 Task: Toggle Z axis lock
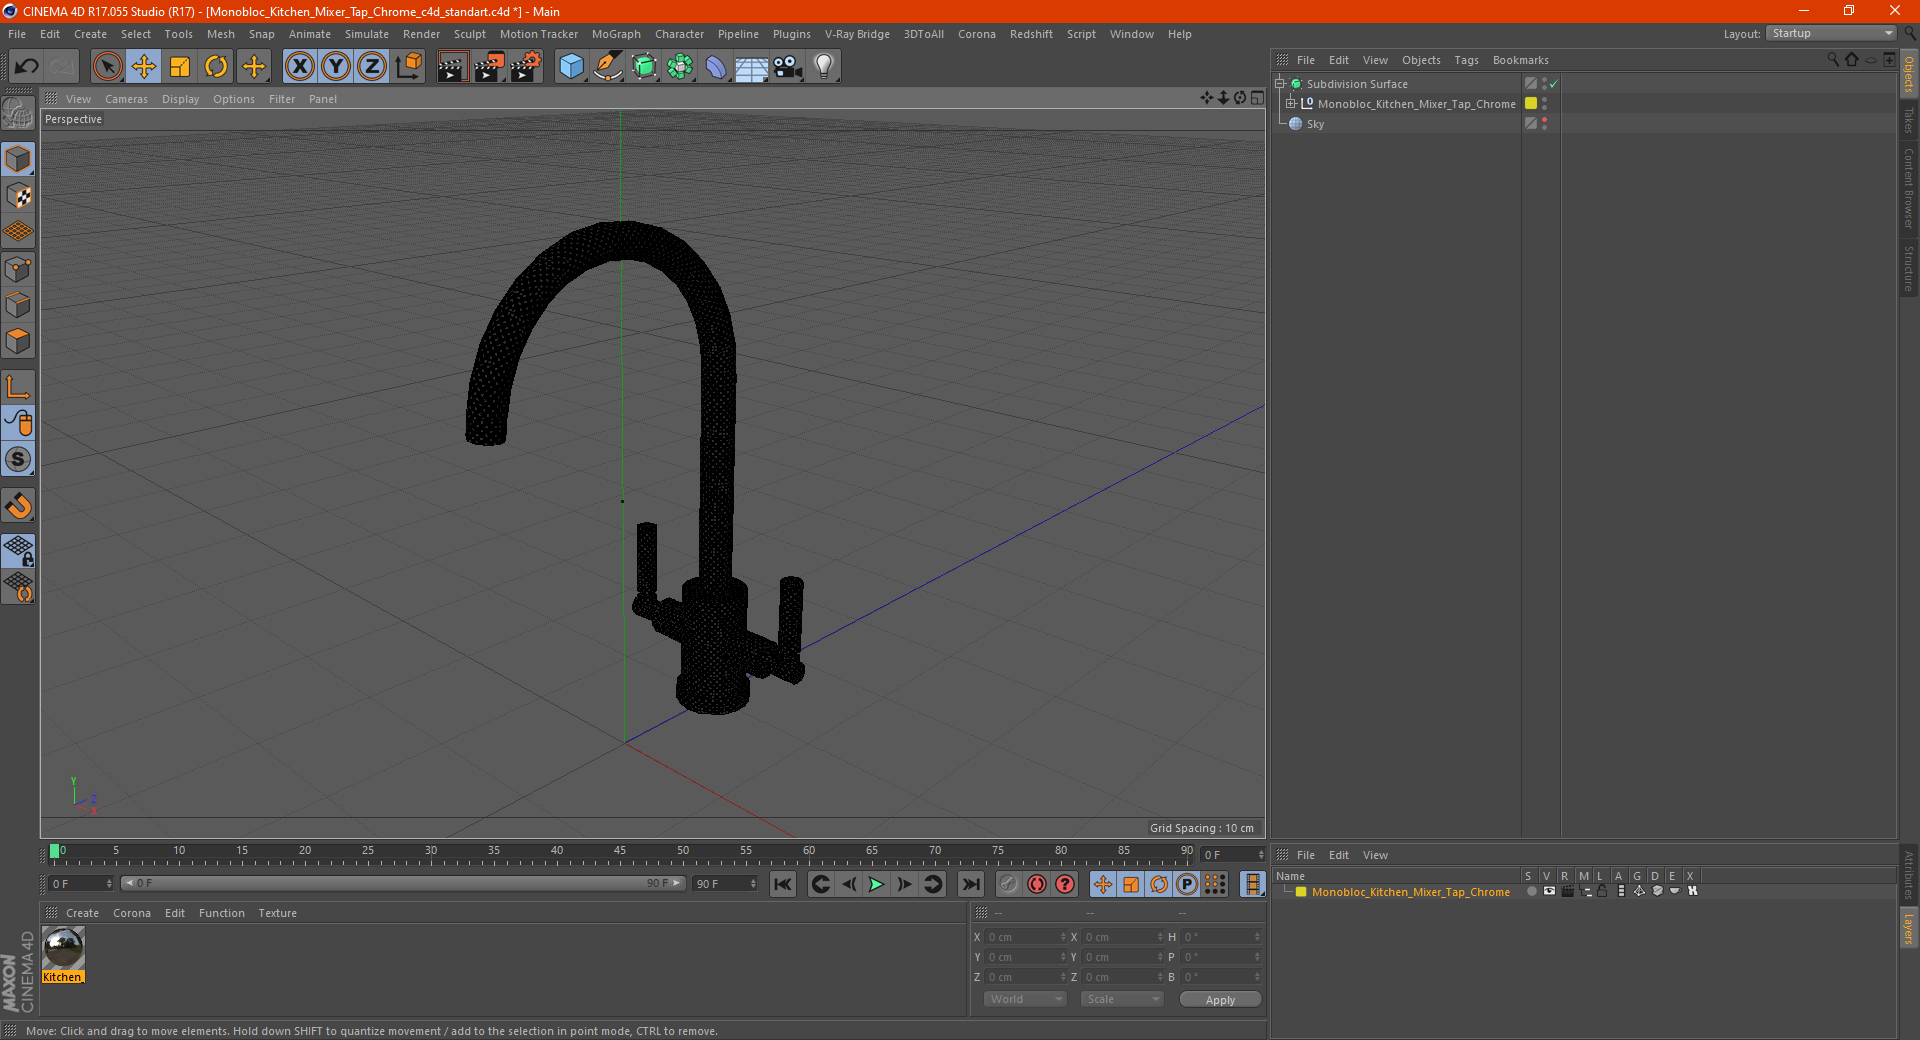(372, 67)
